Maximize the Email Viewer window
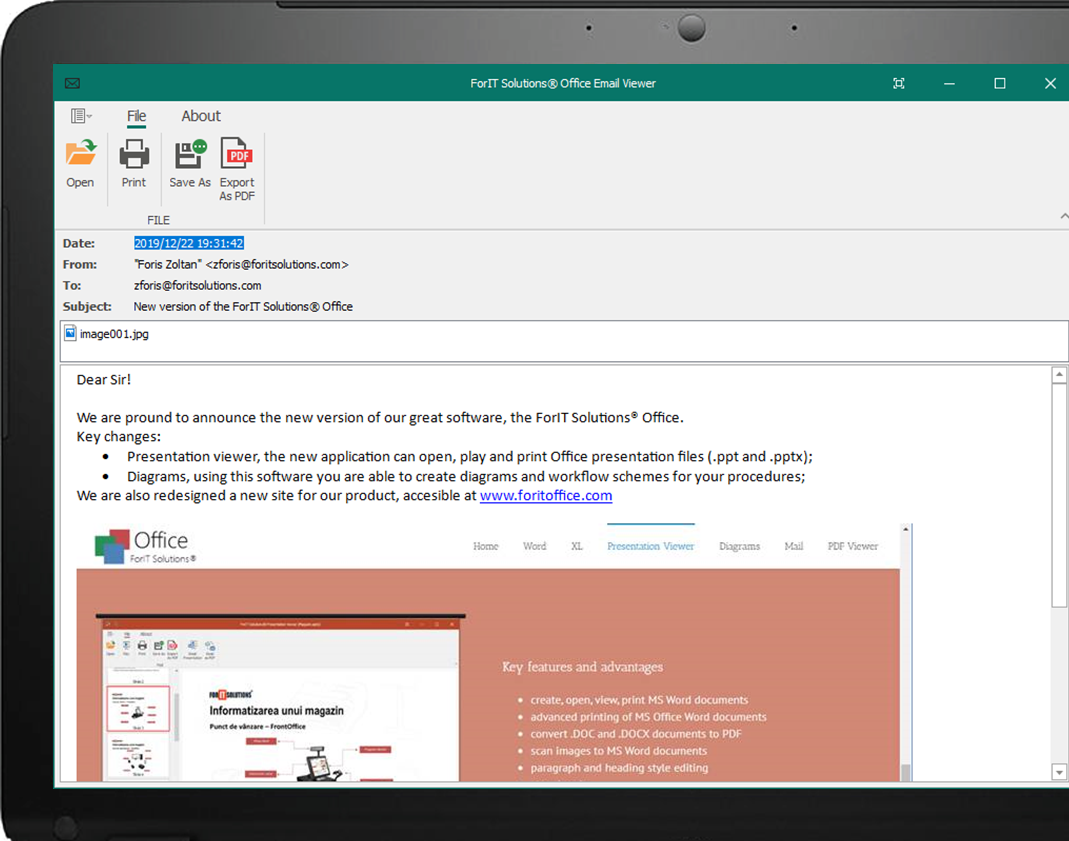The height and width of the screenshot is (841, 1069). point(999,83)
